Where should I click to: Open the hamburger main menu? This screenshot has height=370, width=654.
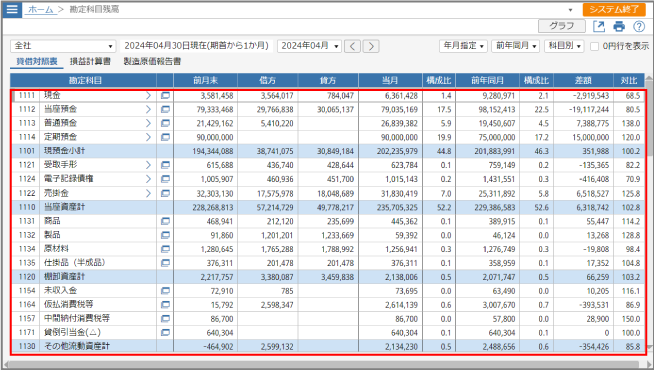click(12, 9)
